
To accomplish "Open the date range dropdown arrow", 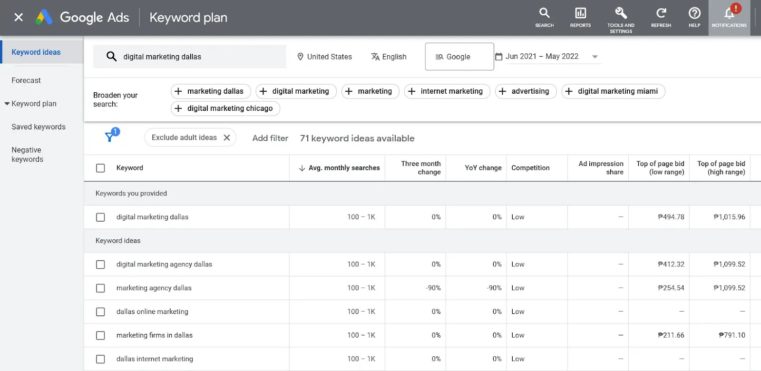I will pyautogui.click(x=595, y=57).
